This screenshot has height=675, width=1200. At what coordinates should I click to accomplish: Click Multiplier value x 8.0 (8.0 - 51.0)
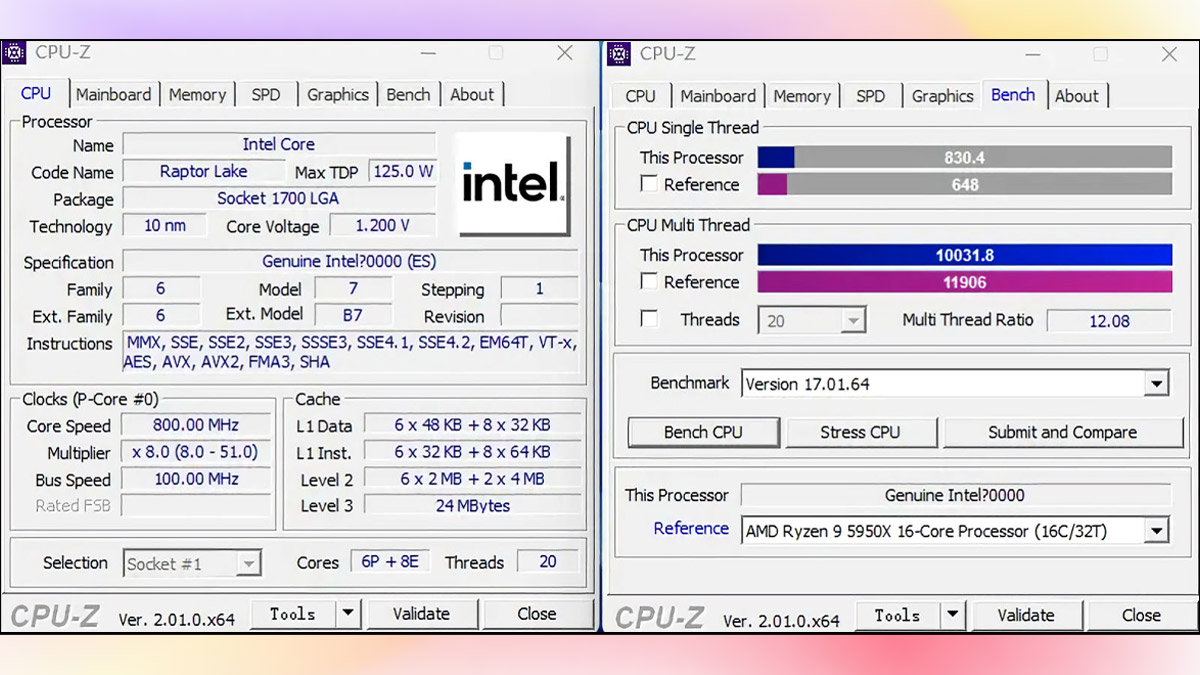(196, 452)
